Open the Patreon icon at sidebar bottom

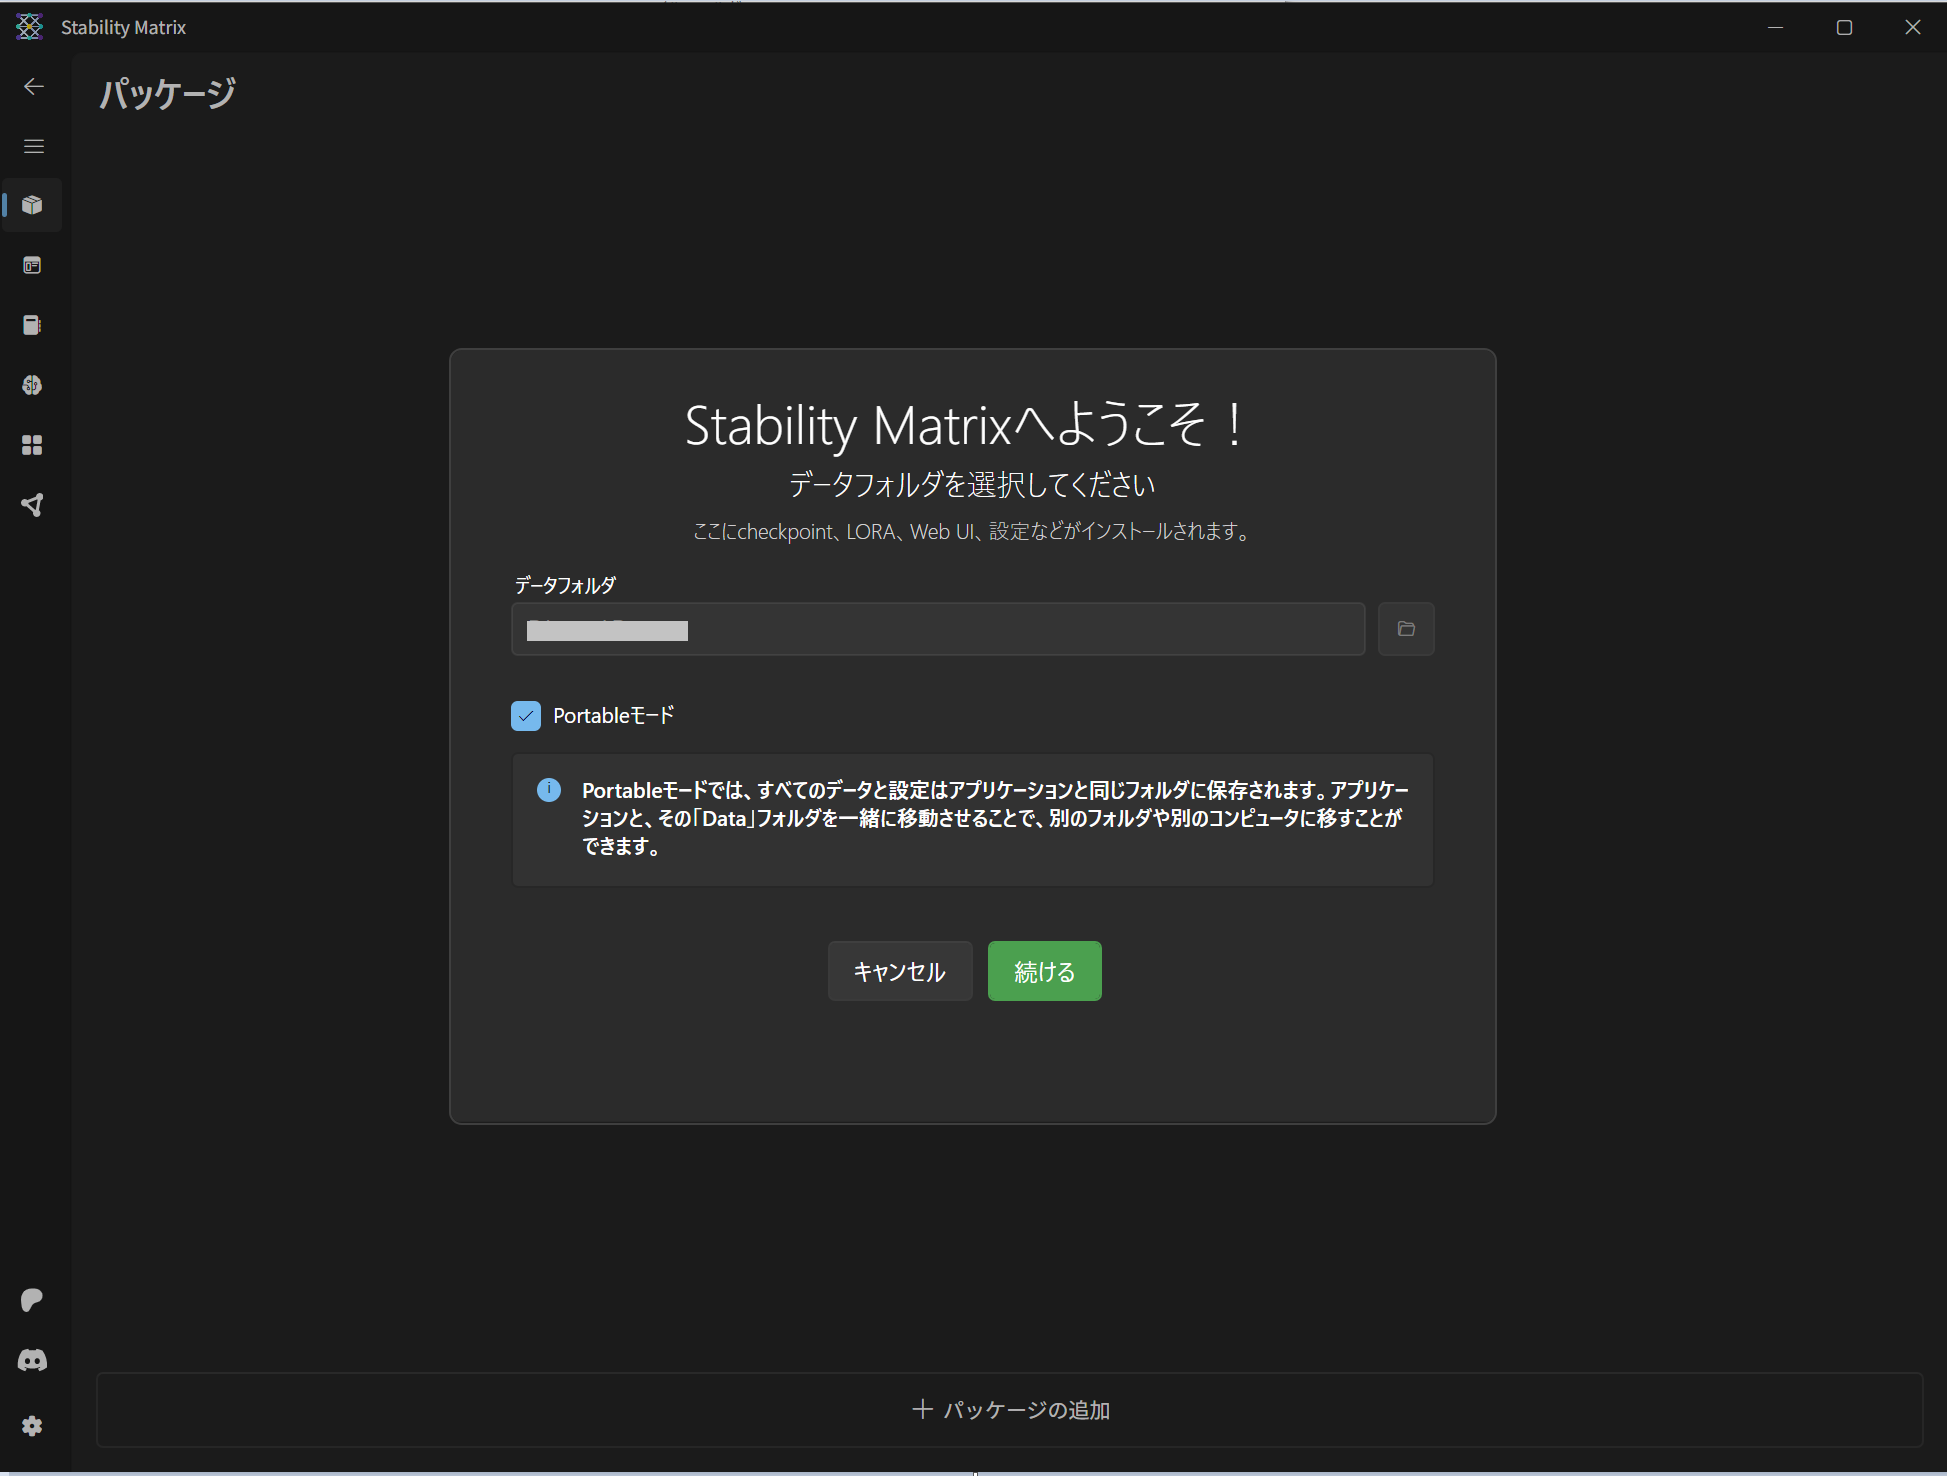pyautogui.click(x=31, y=1299)
